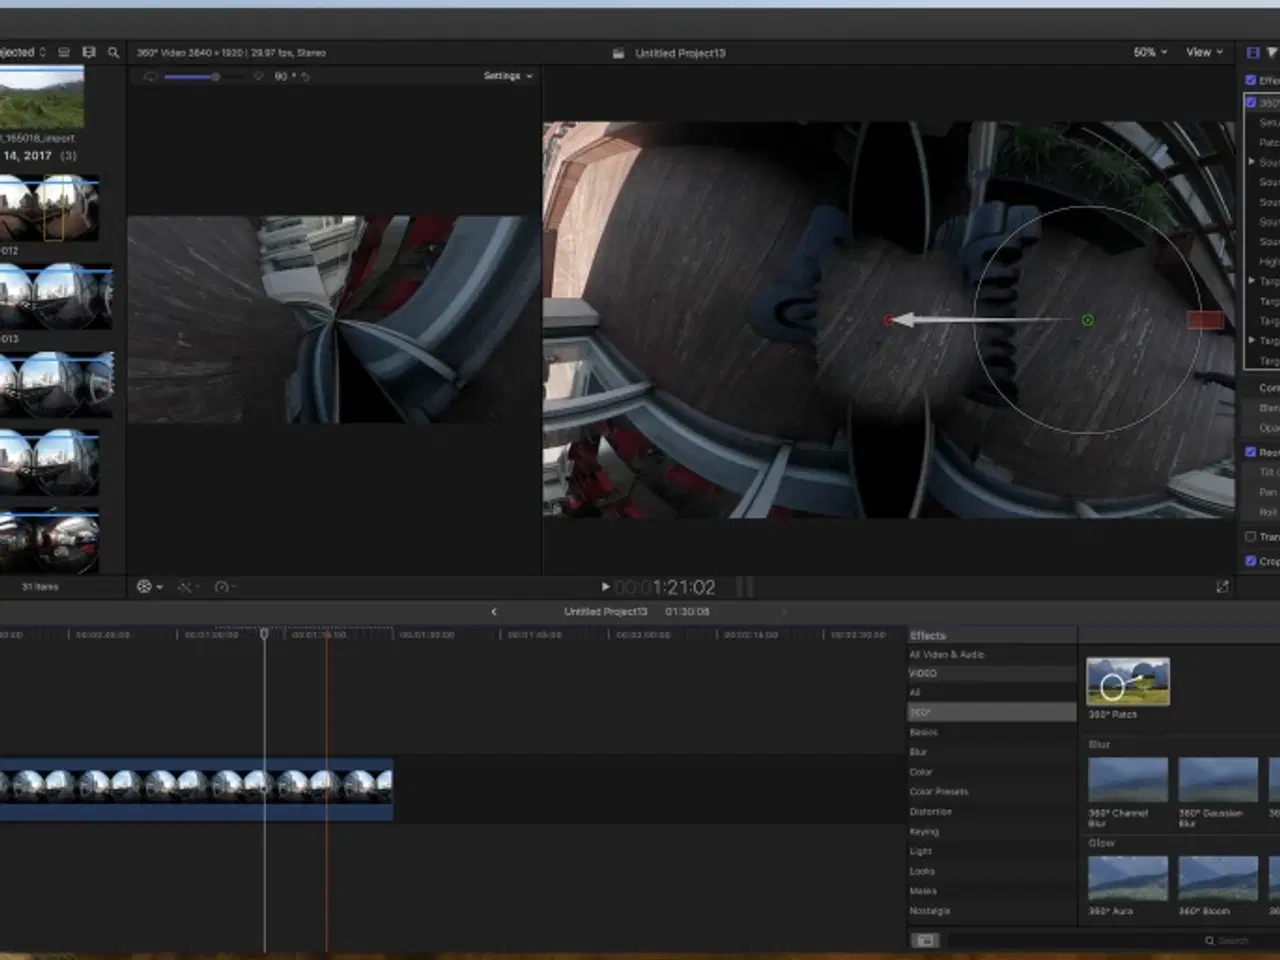Play the viewer with the play button

point(605,587)
